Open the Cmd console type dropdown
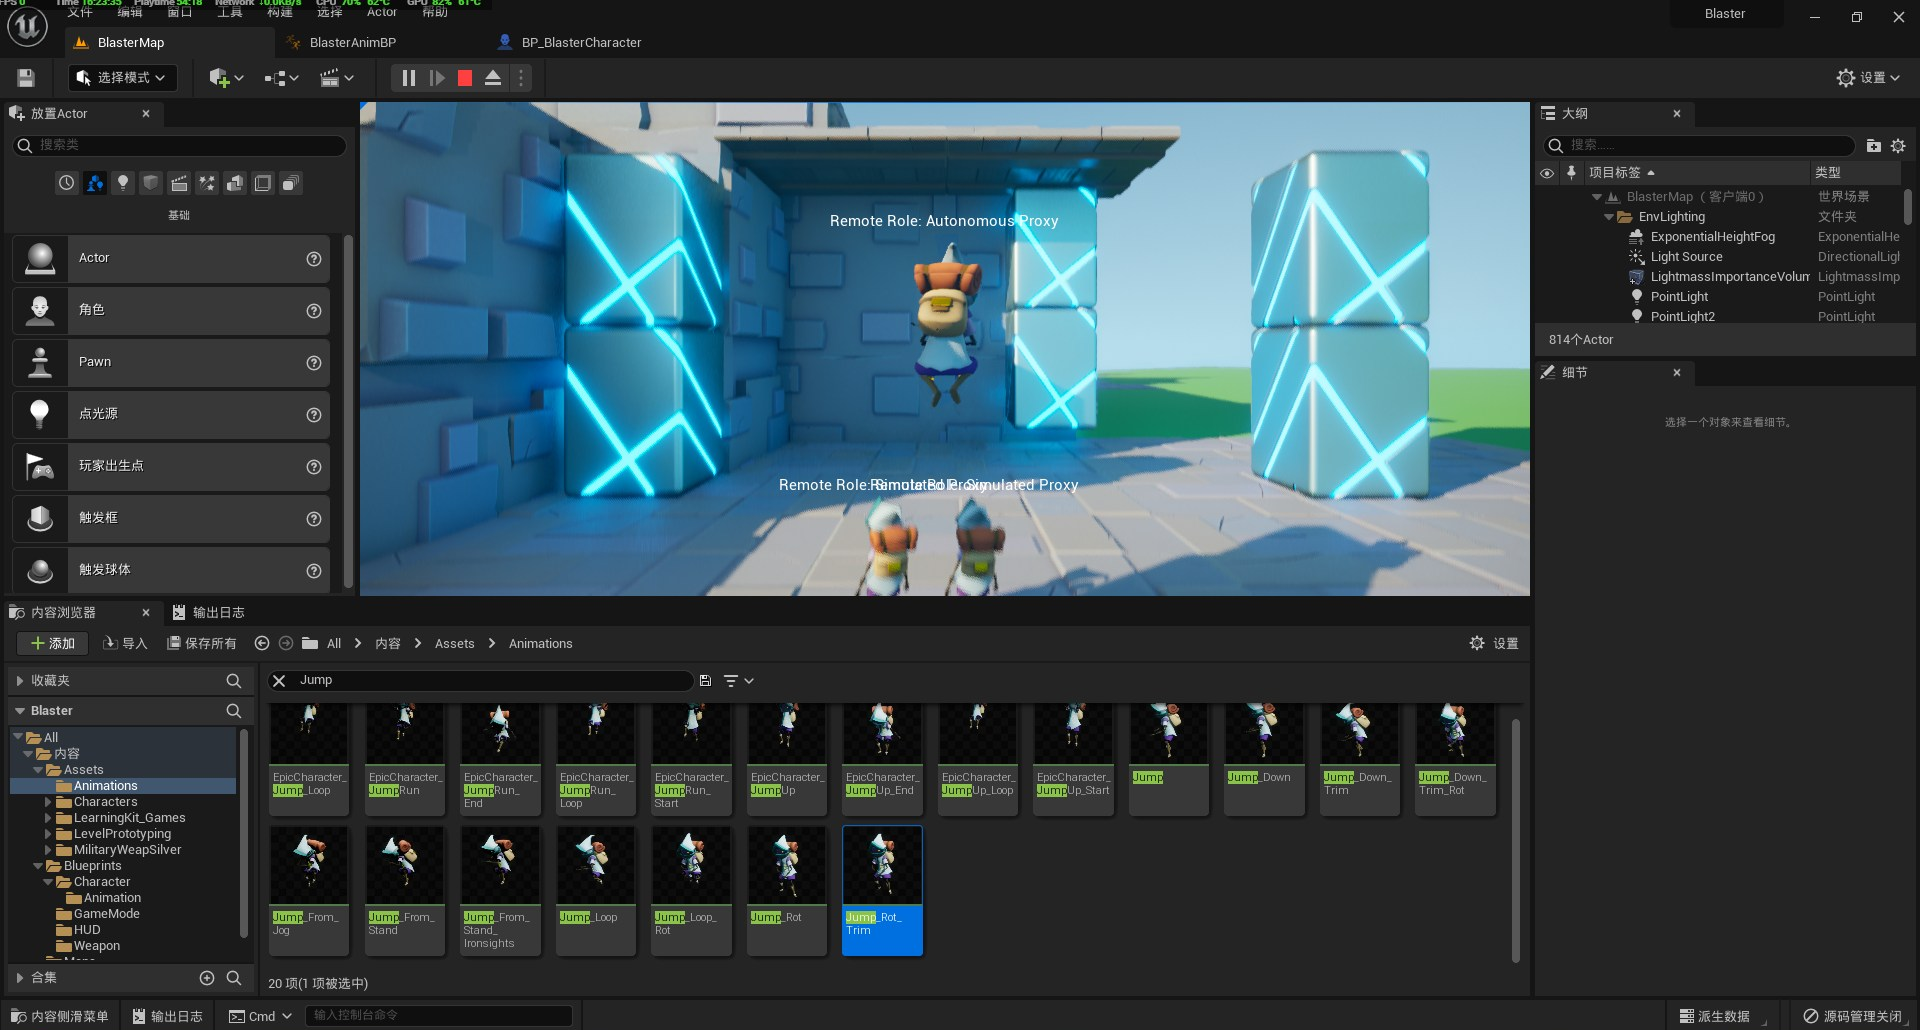Image resolution: width=1920 pixels, height=1030 pixels. click(x=260, y=1017)
